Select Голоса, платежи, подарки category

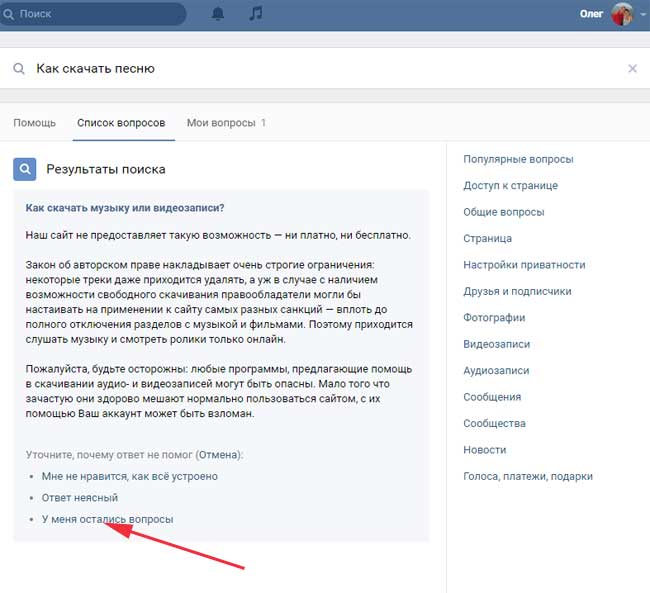pos(527,476)
